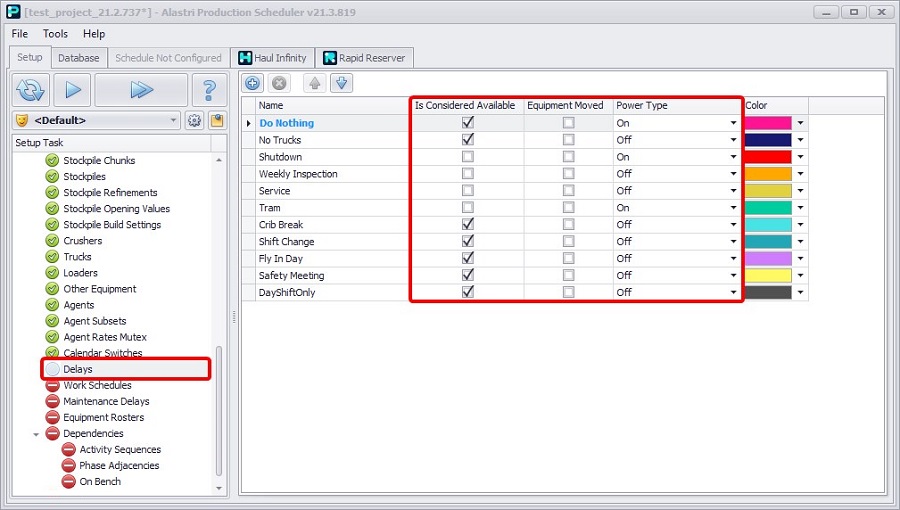The image size is (900, 510).
Task: Click the refresh setup icon
Action: [x=31, y=90]
